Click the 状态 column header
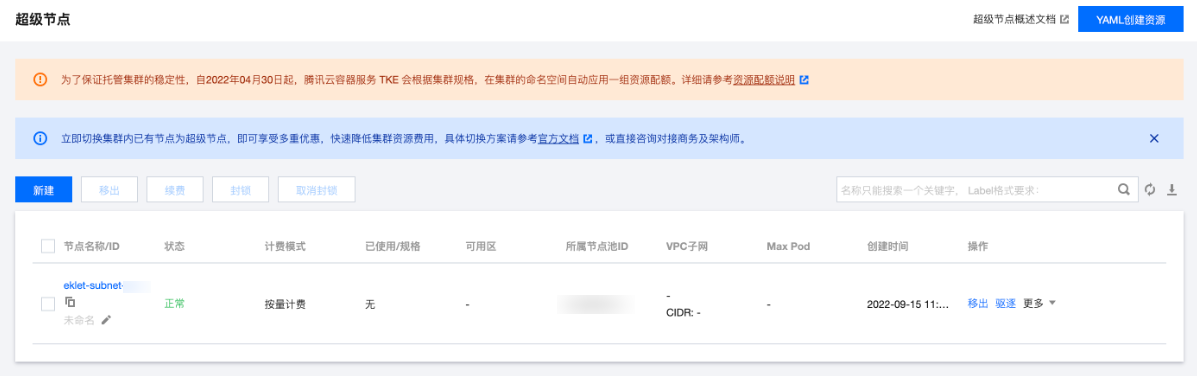 tap(174, 246)
